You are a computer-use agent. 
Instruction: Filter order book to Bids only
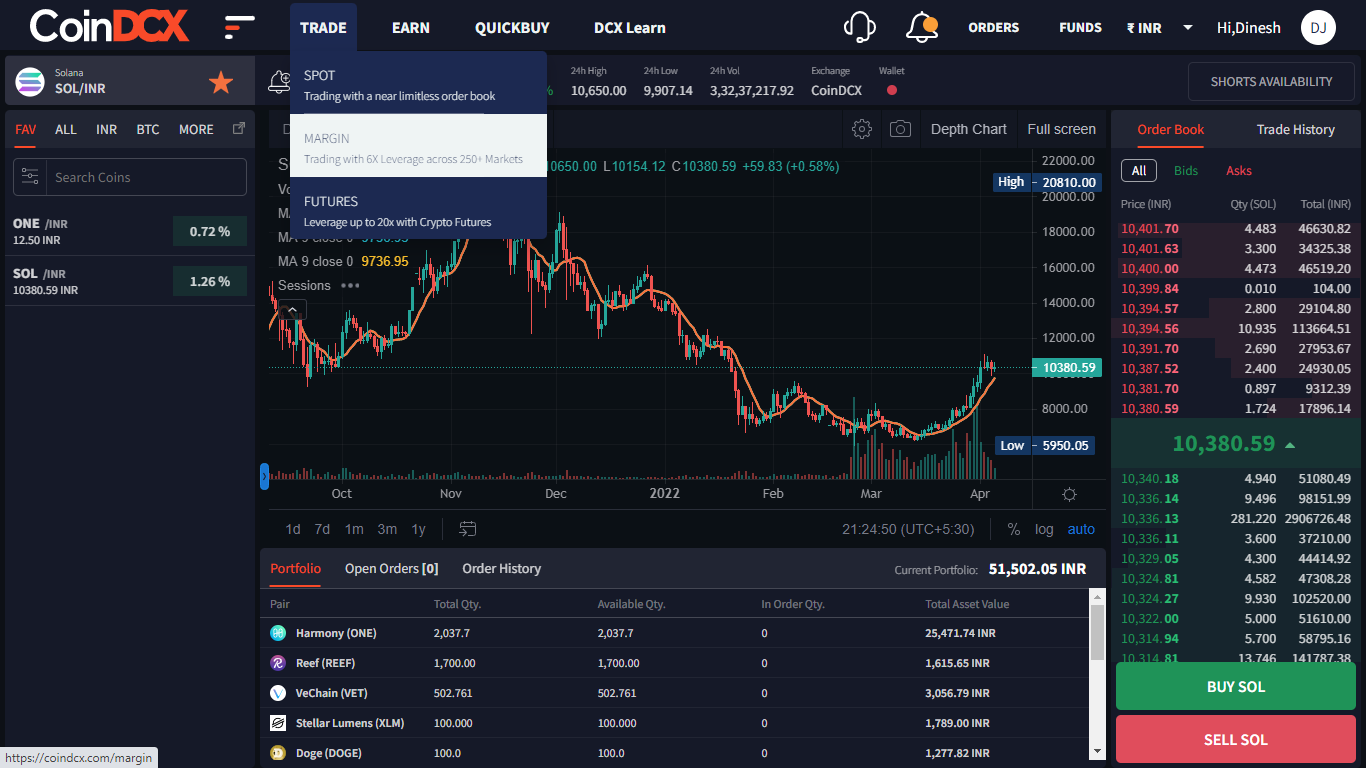pyautogui.click(x=1186, y=170)
